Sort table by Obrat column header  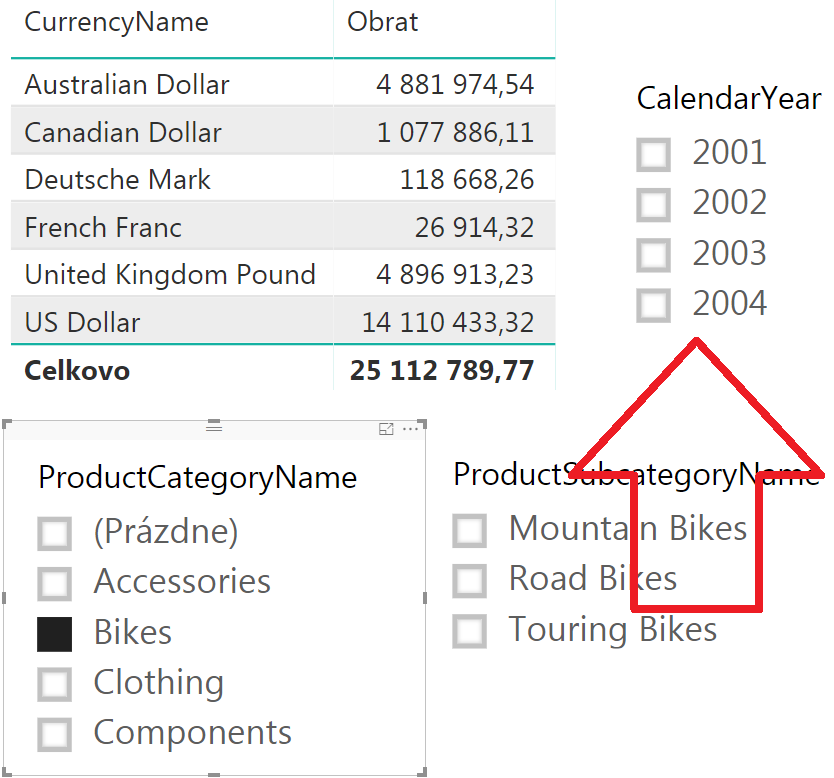pyautogui.click(x=382, y=22)
